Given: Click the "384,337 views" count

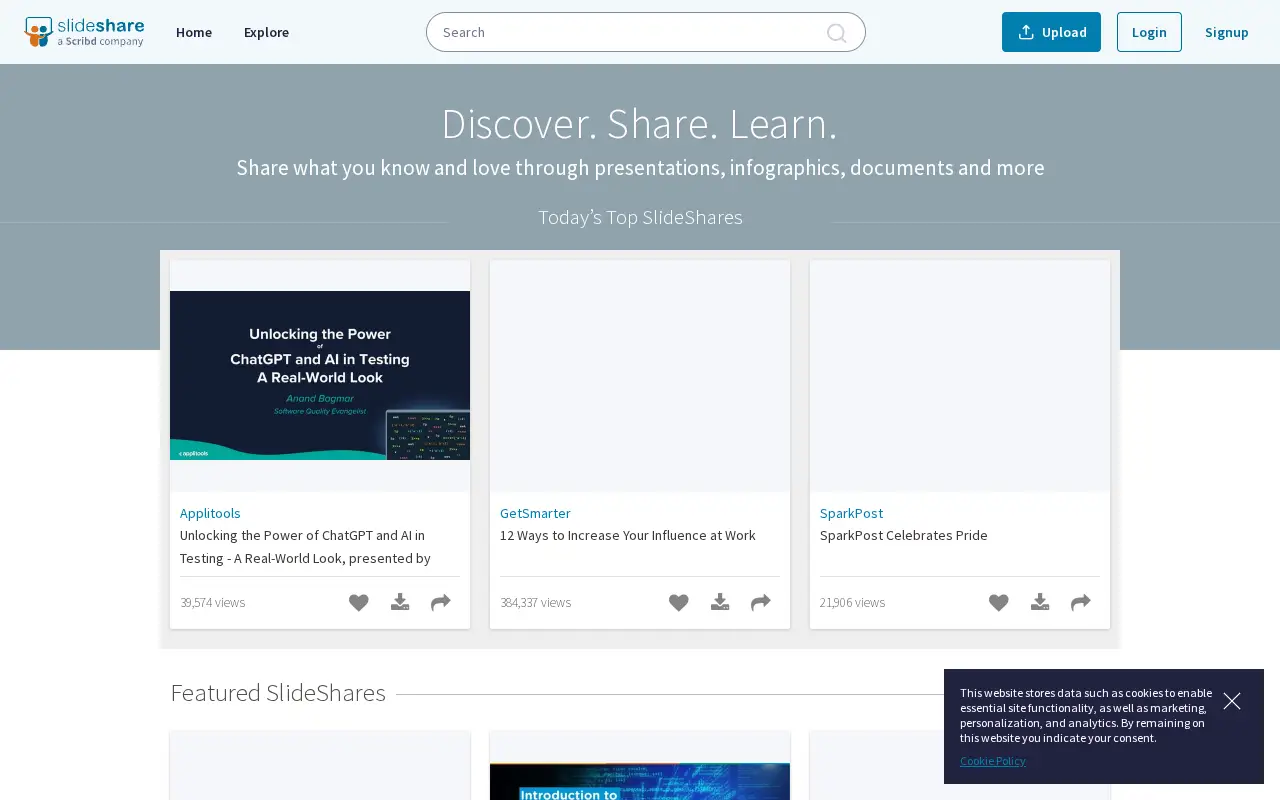Looking at the screenshot, I should point(535,602).
